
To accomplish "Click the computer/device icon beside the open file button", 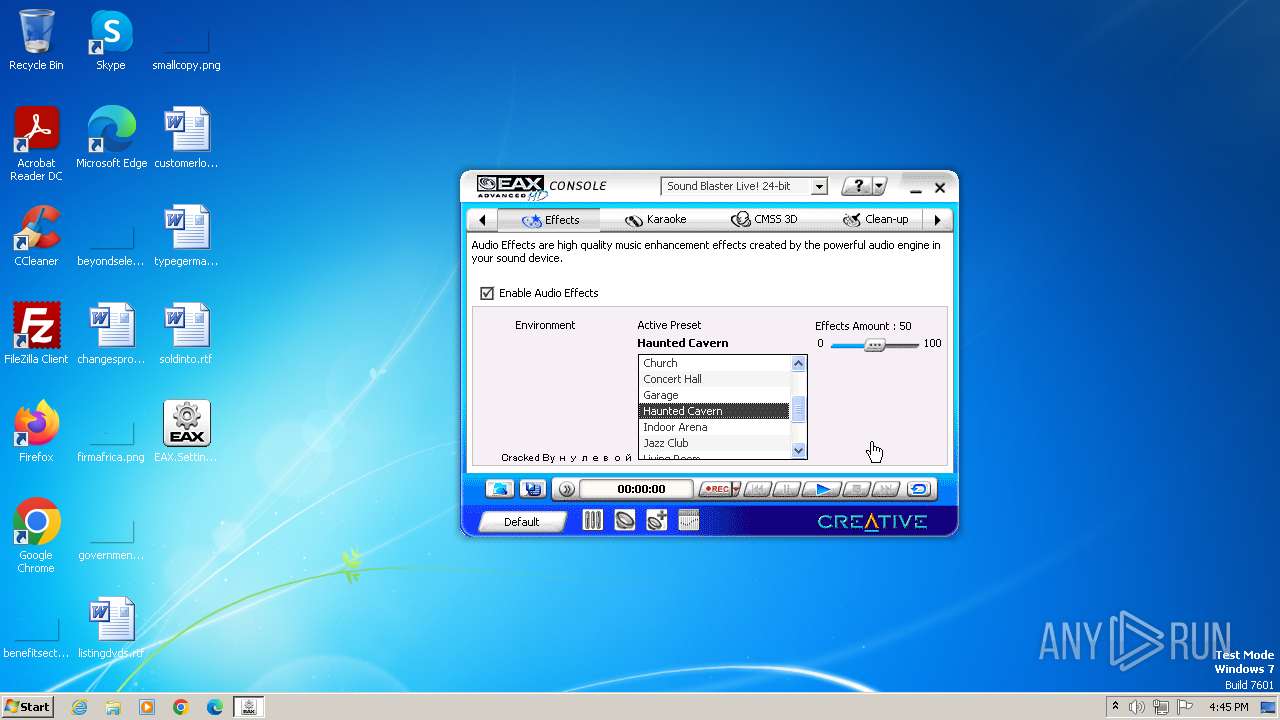I will [x=533, y=489].
